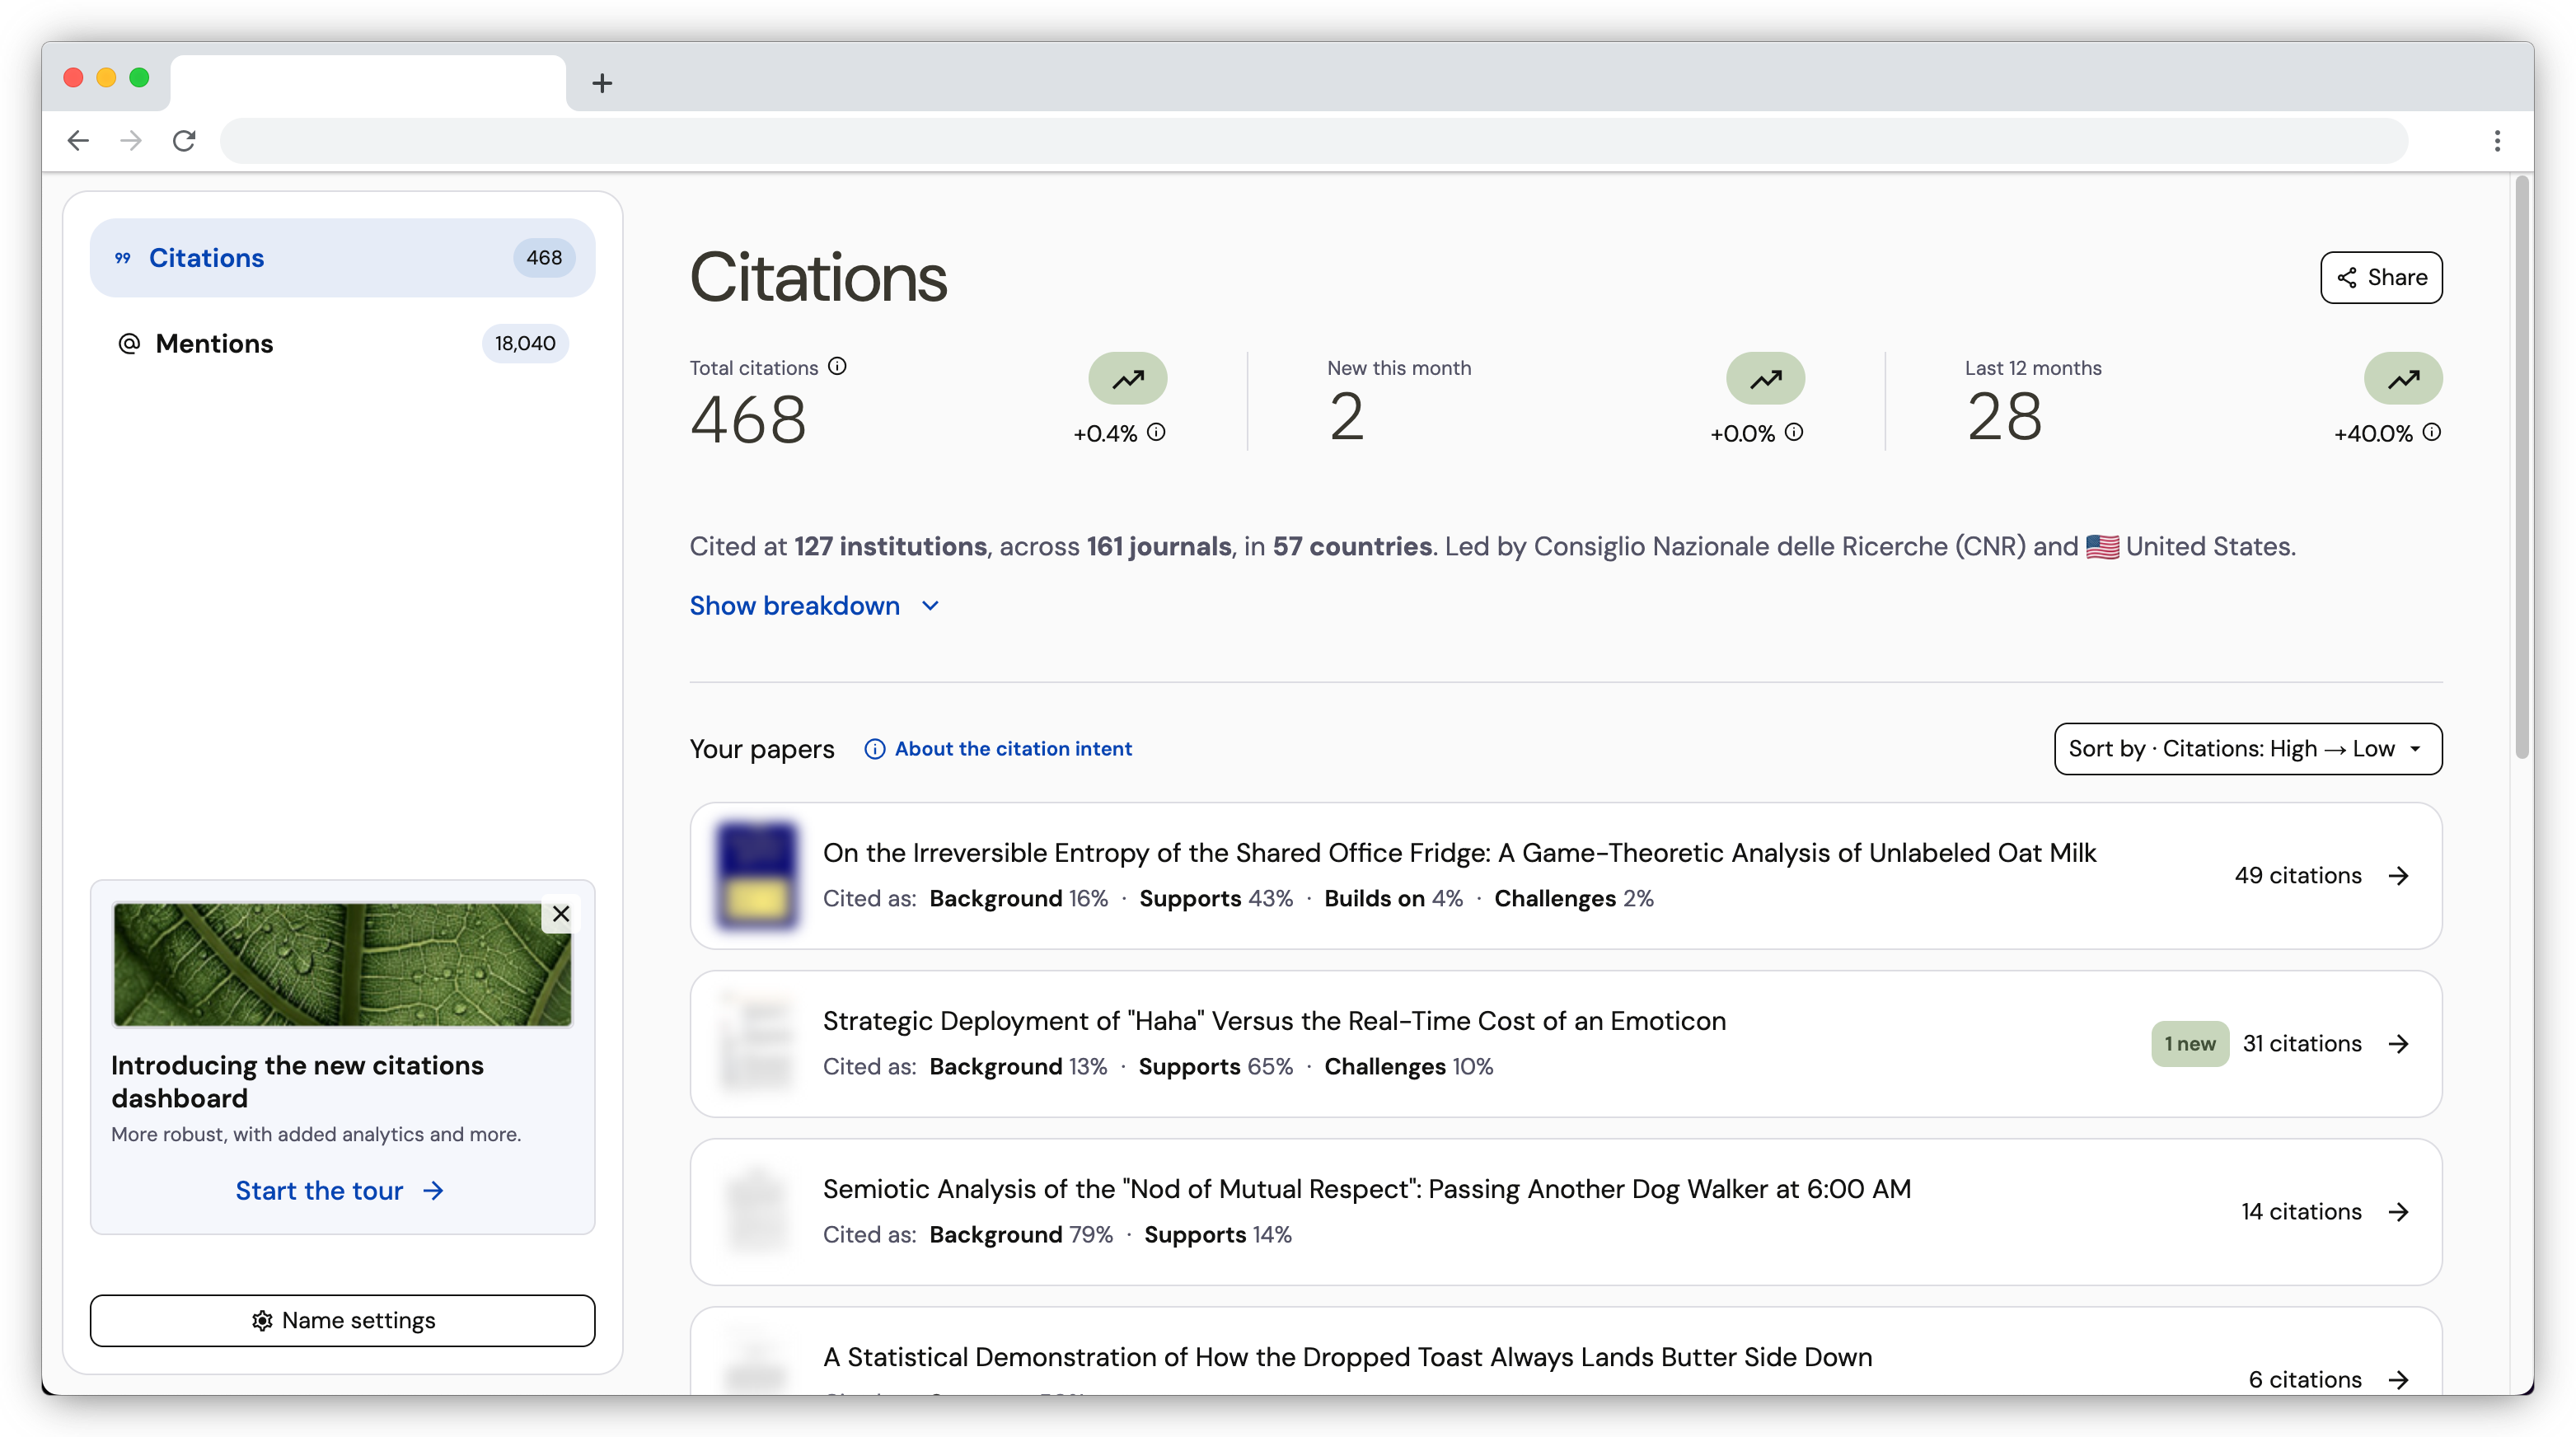Open the arrow for the 49 citations paper
Viewport: 2576px width, 1437px height.
click(x=2399, y=876)
